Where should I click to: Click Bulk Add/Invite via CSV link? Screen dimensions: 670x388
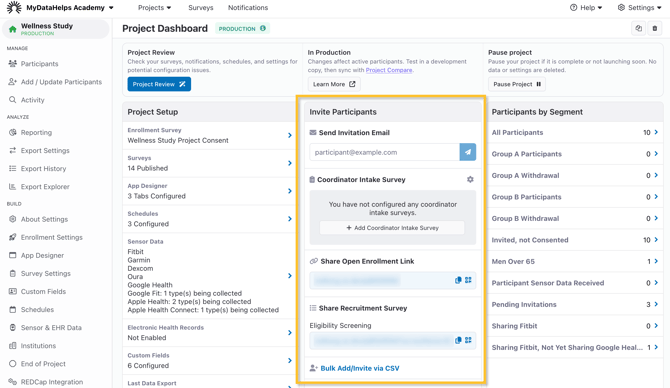(x=360, y=368)
